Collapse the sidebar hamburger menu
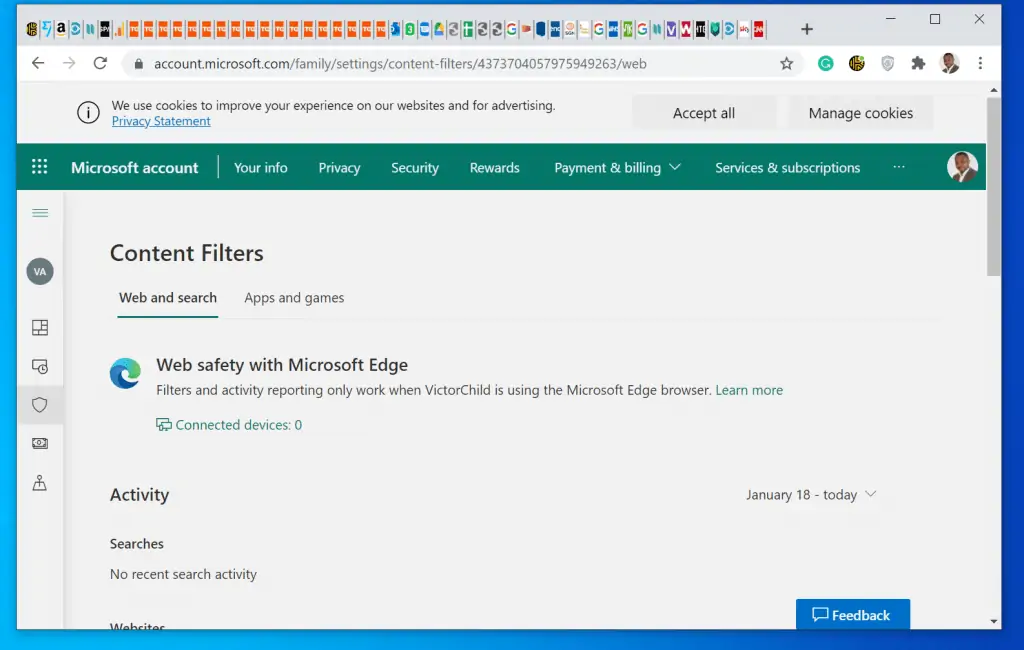Screen dimensions: 1024x650 (x=40, y=213)
